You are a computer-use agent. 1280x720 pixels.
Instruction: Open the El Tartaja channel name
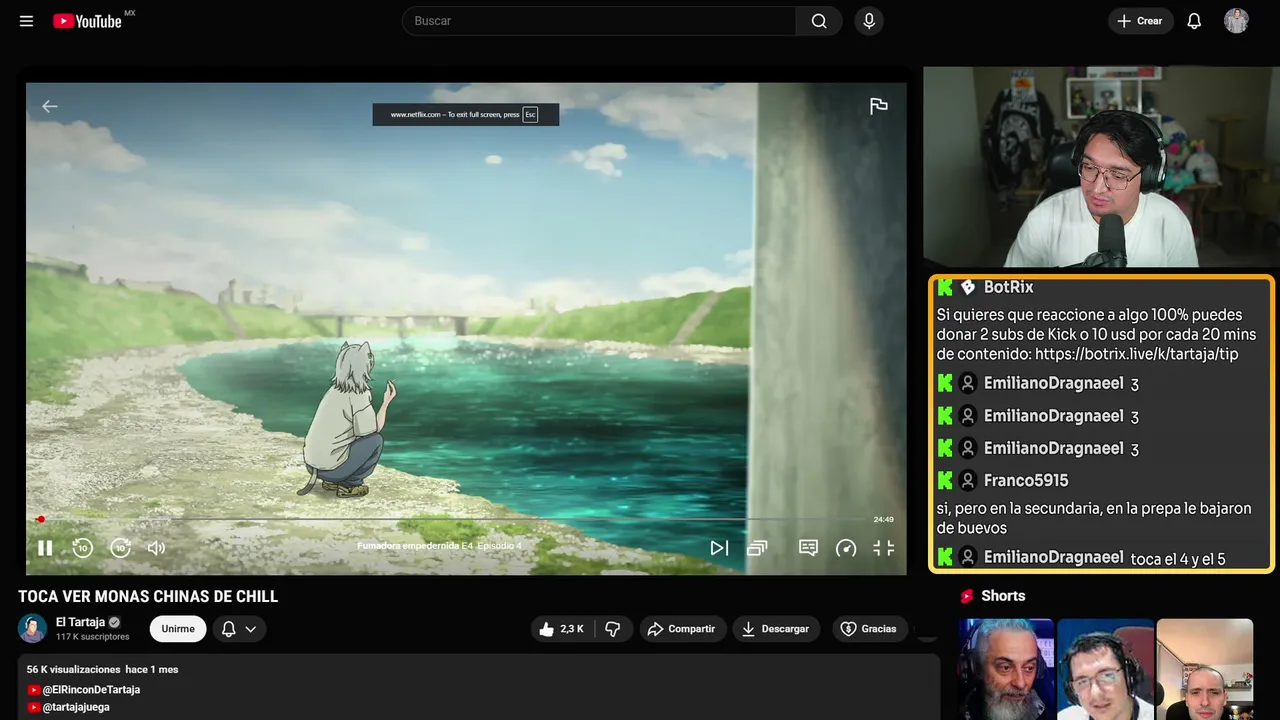81,622
